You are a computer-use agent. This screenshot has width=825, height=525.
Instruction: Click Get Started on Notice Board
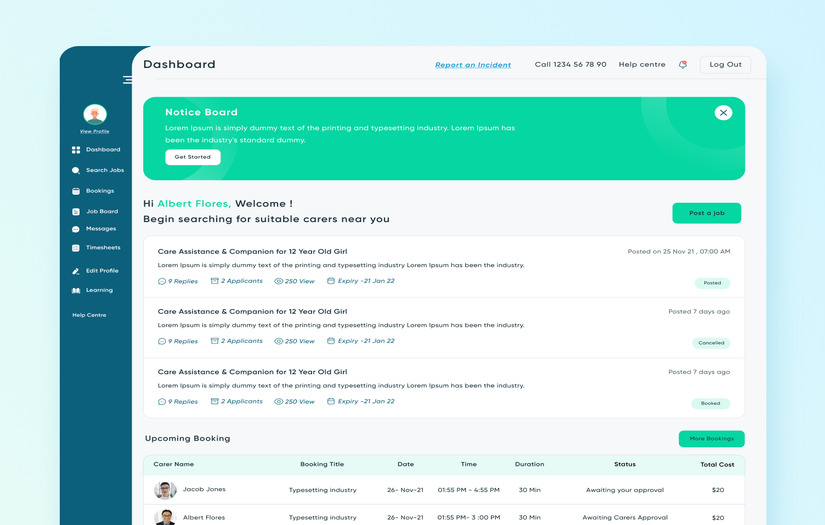(x=193, y=157)
